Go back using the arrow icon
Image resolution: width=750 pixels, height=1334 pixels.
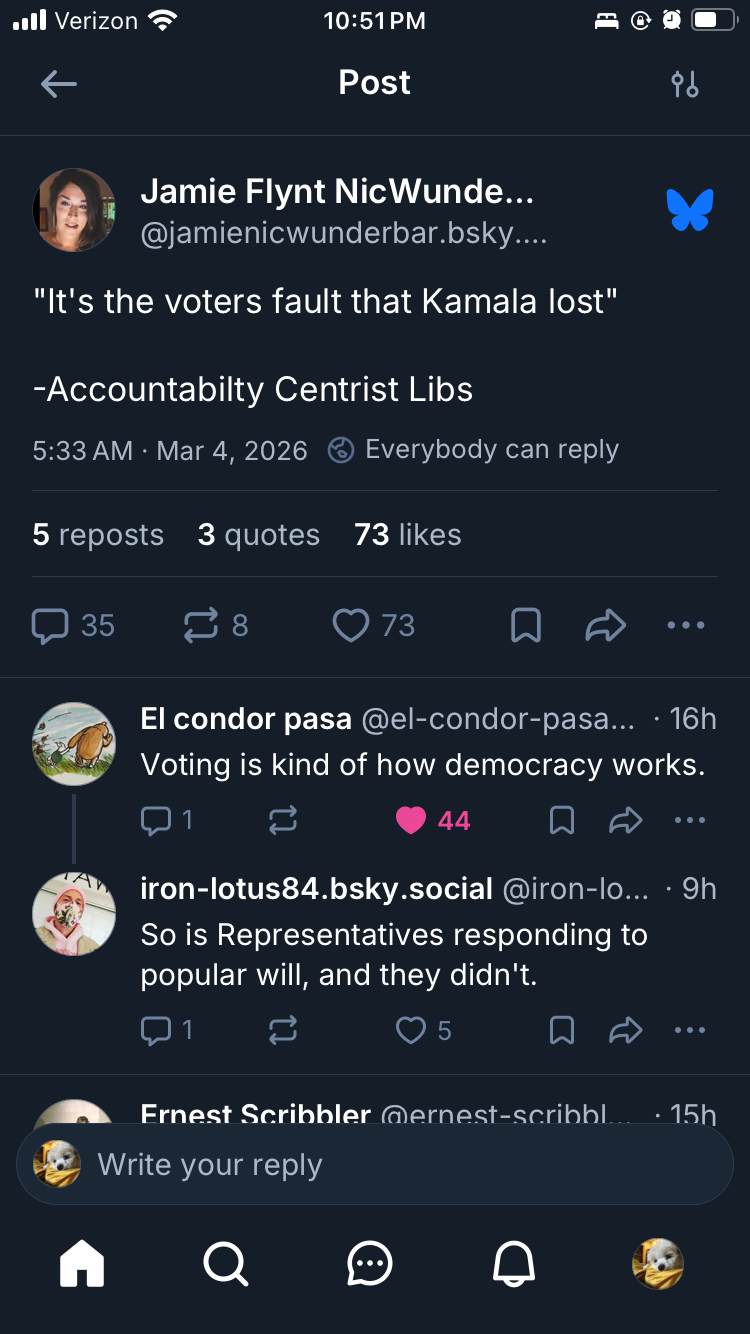click(58, 84)
